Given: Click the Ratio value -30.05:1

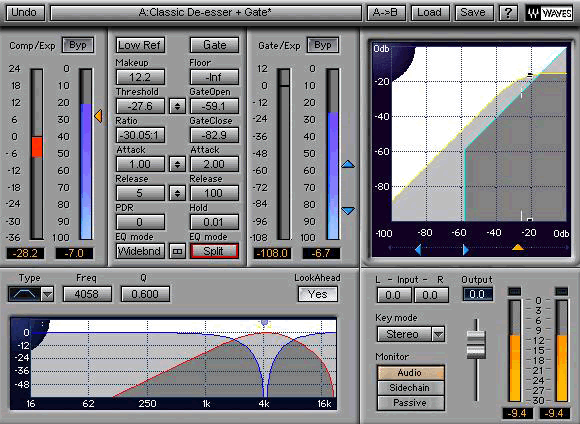Looking at the screenshot, I should coord(140,135).
